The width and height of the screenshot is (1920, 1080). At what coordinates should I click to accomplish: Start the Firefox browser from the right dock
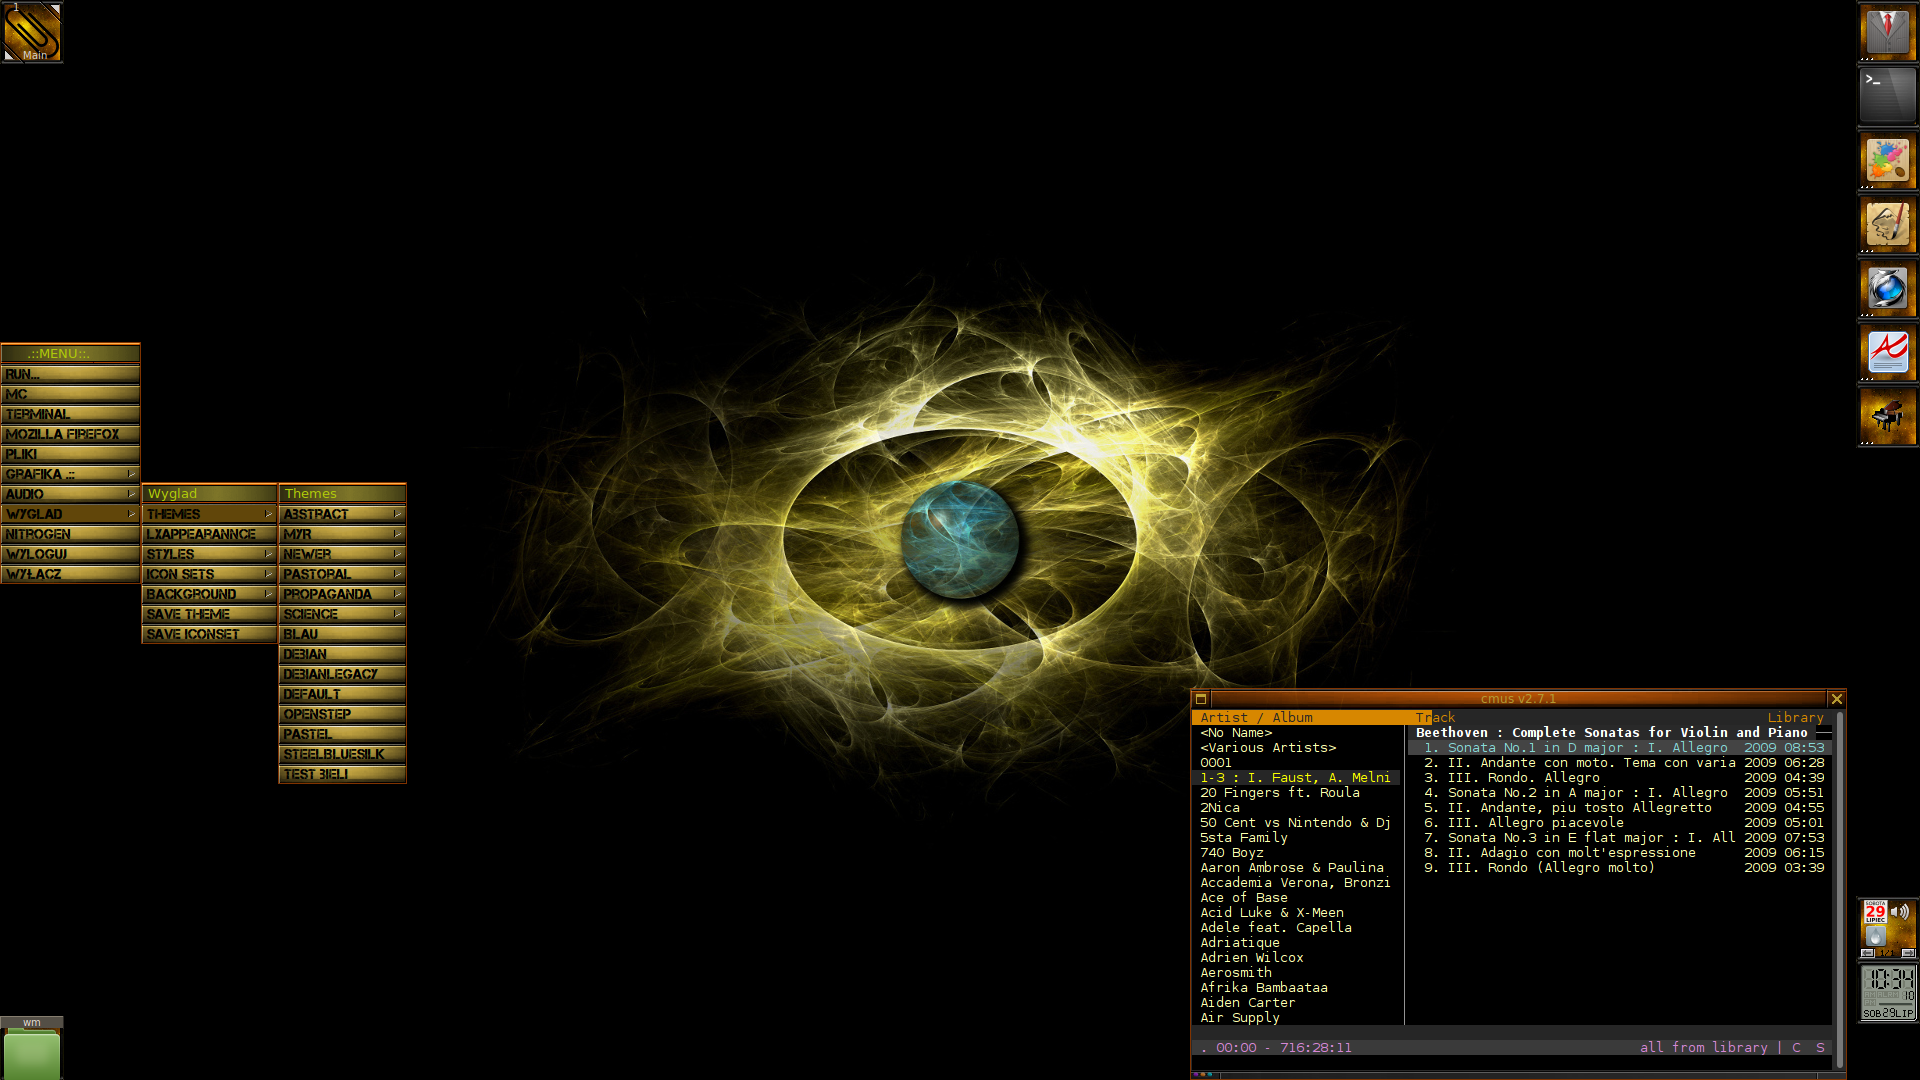click(x=1886, y=289)
